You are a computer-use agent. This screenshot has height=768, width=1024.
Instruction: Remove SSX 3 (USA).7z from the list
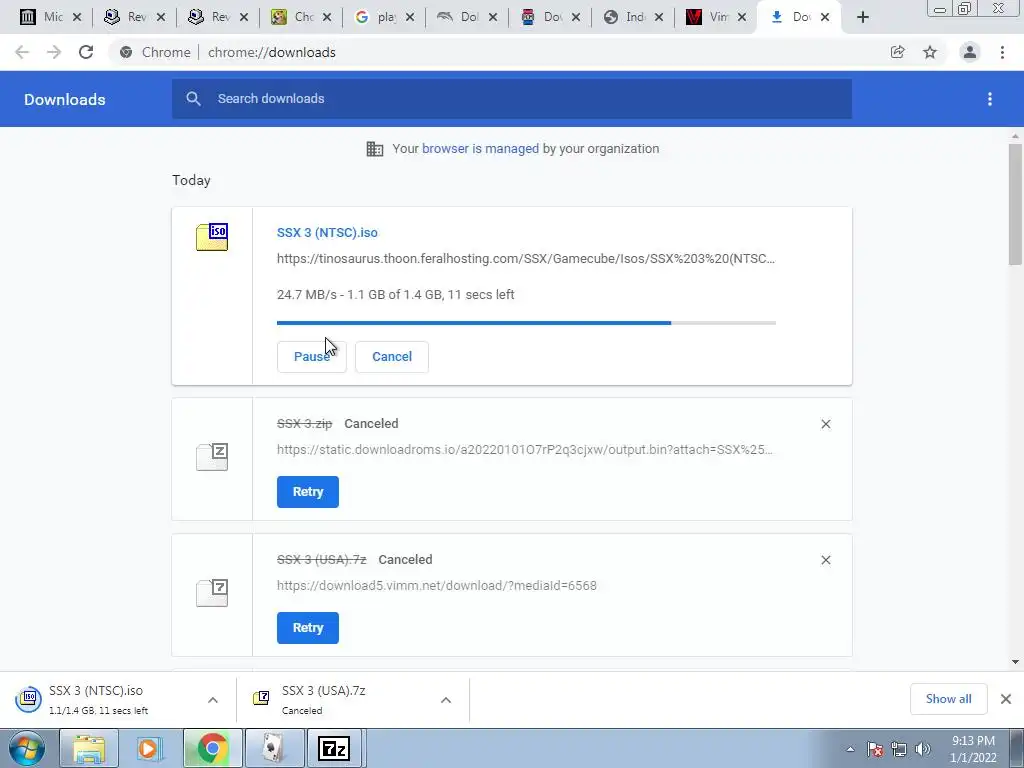(825, 560)
